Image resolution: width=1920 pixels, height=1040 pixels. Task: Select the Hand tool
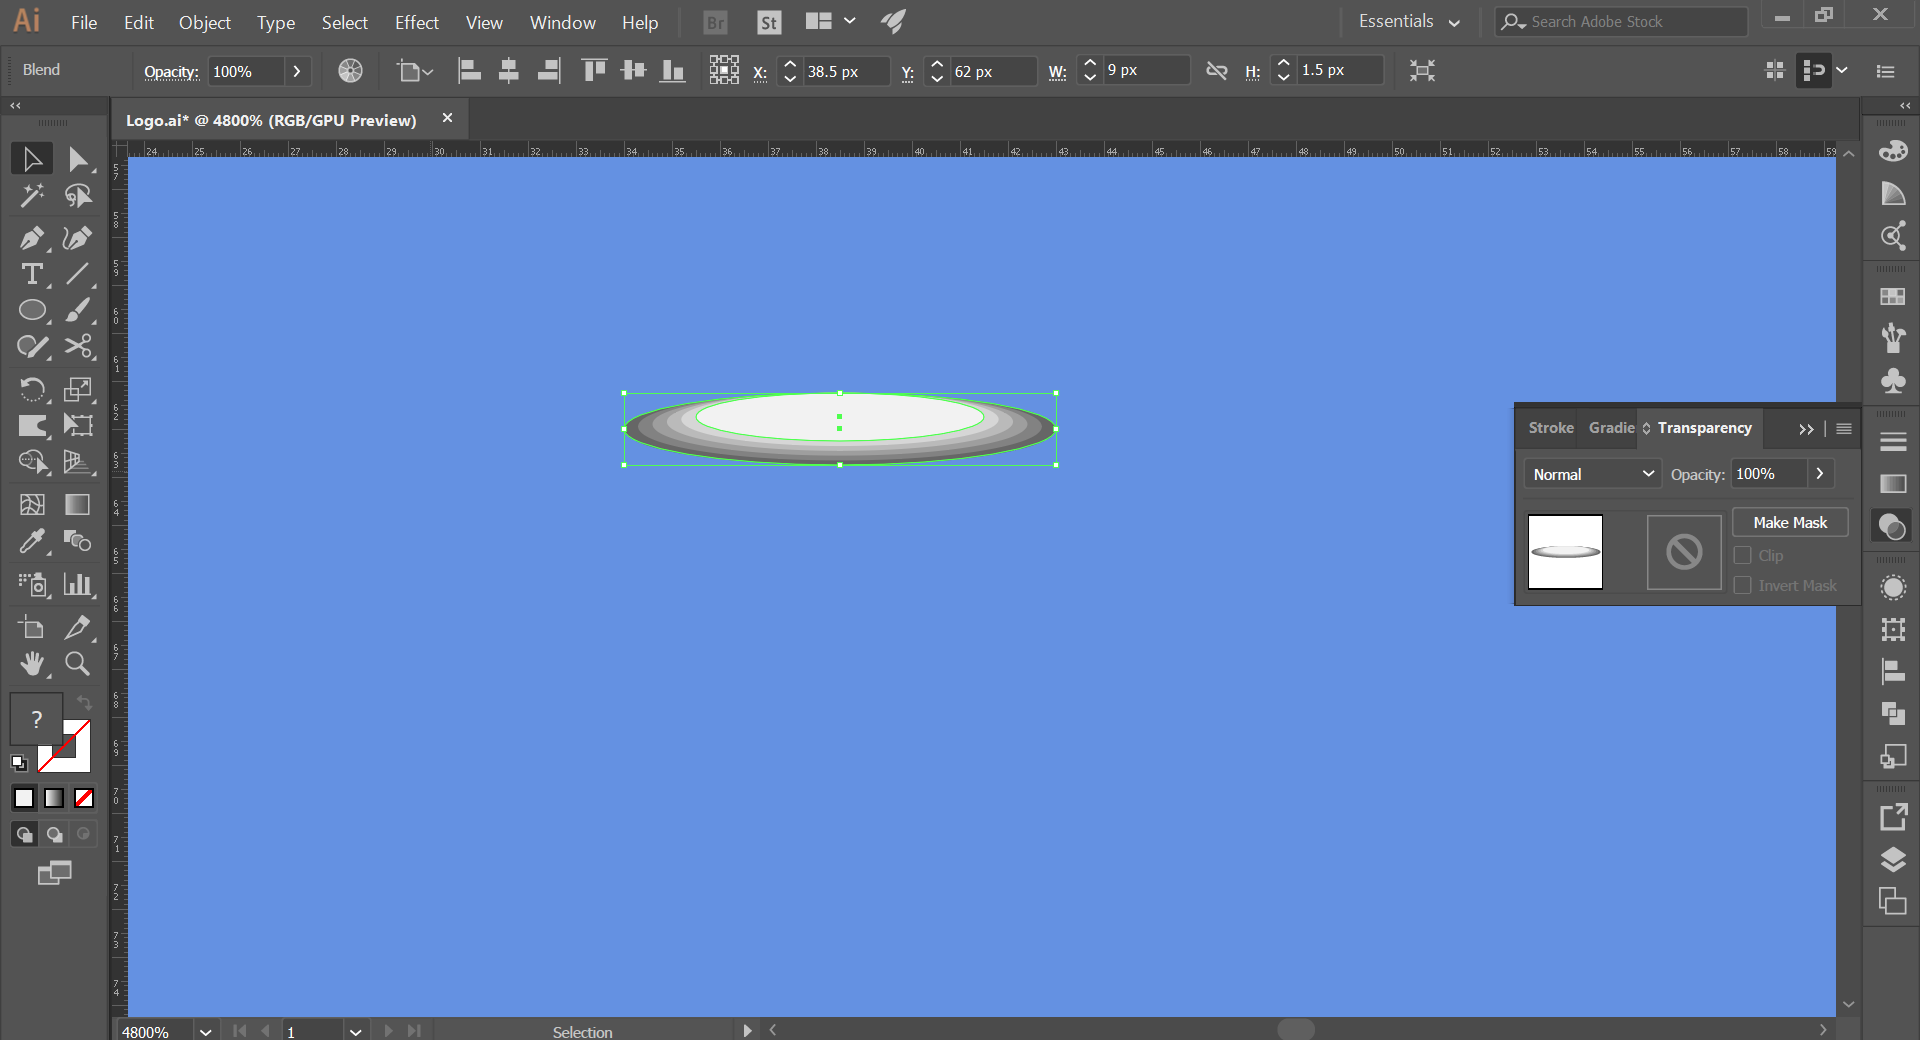point(32,663)
